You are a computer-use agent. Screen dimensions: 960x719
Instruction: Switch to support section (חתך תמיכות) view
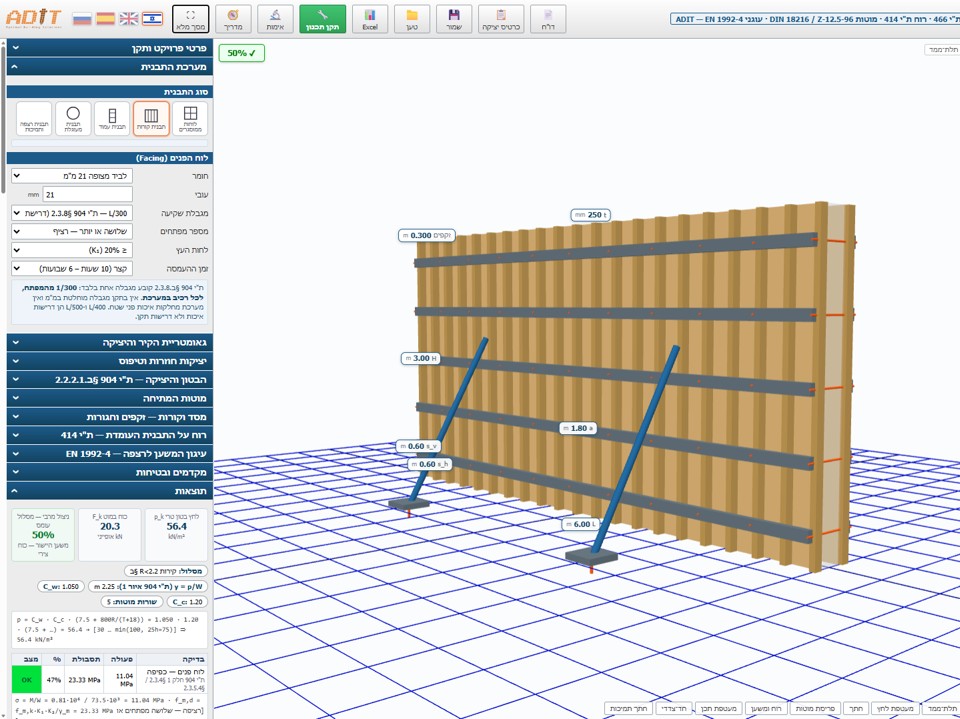[x=628, y=708]
